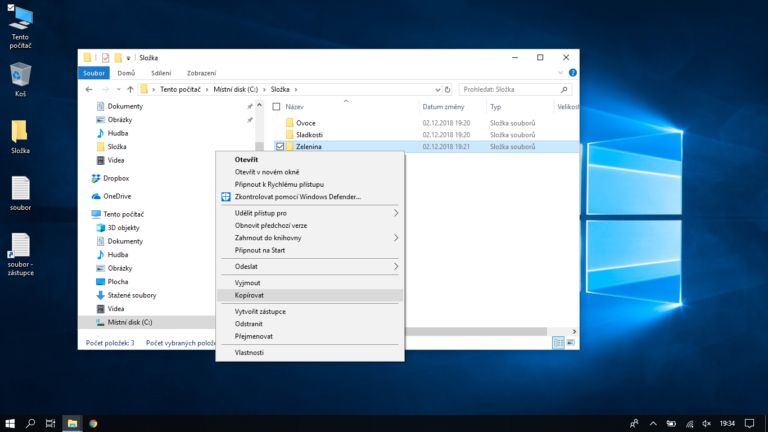Click the Dropbox icon in navigation pane
Viewport: 768px width, 432px height.
[x=97, y=178]
